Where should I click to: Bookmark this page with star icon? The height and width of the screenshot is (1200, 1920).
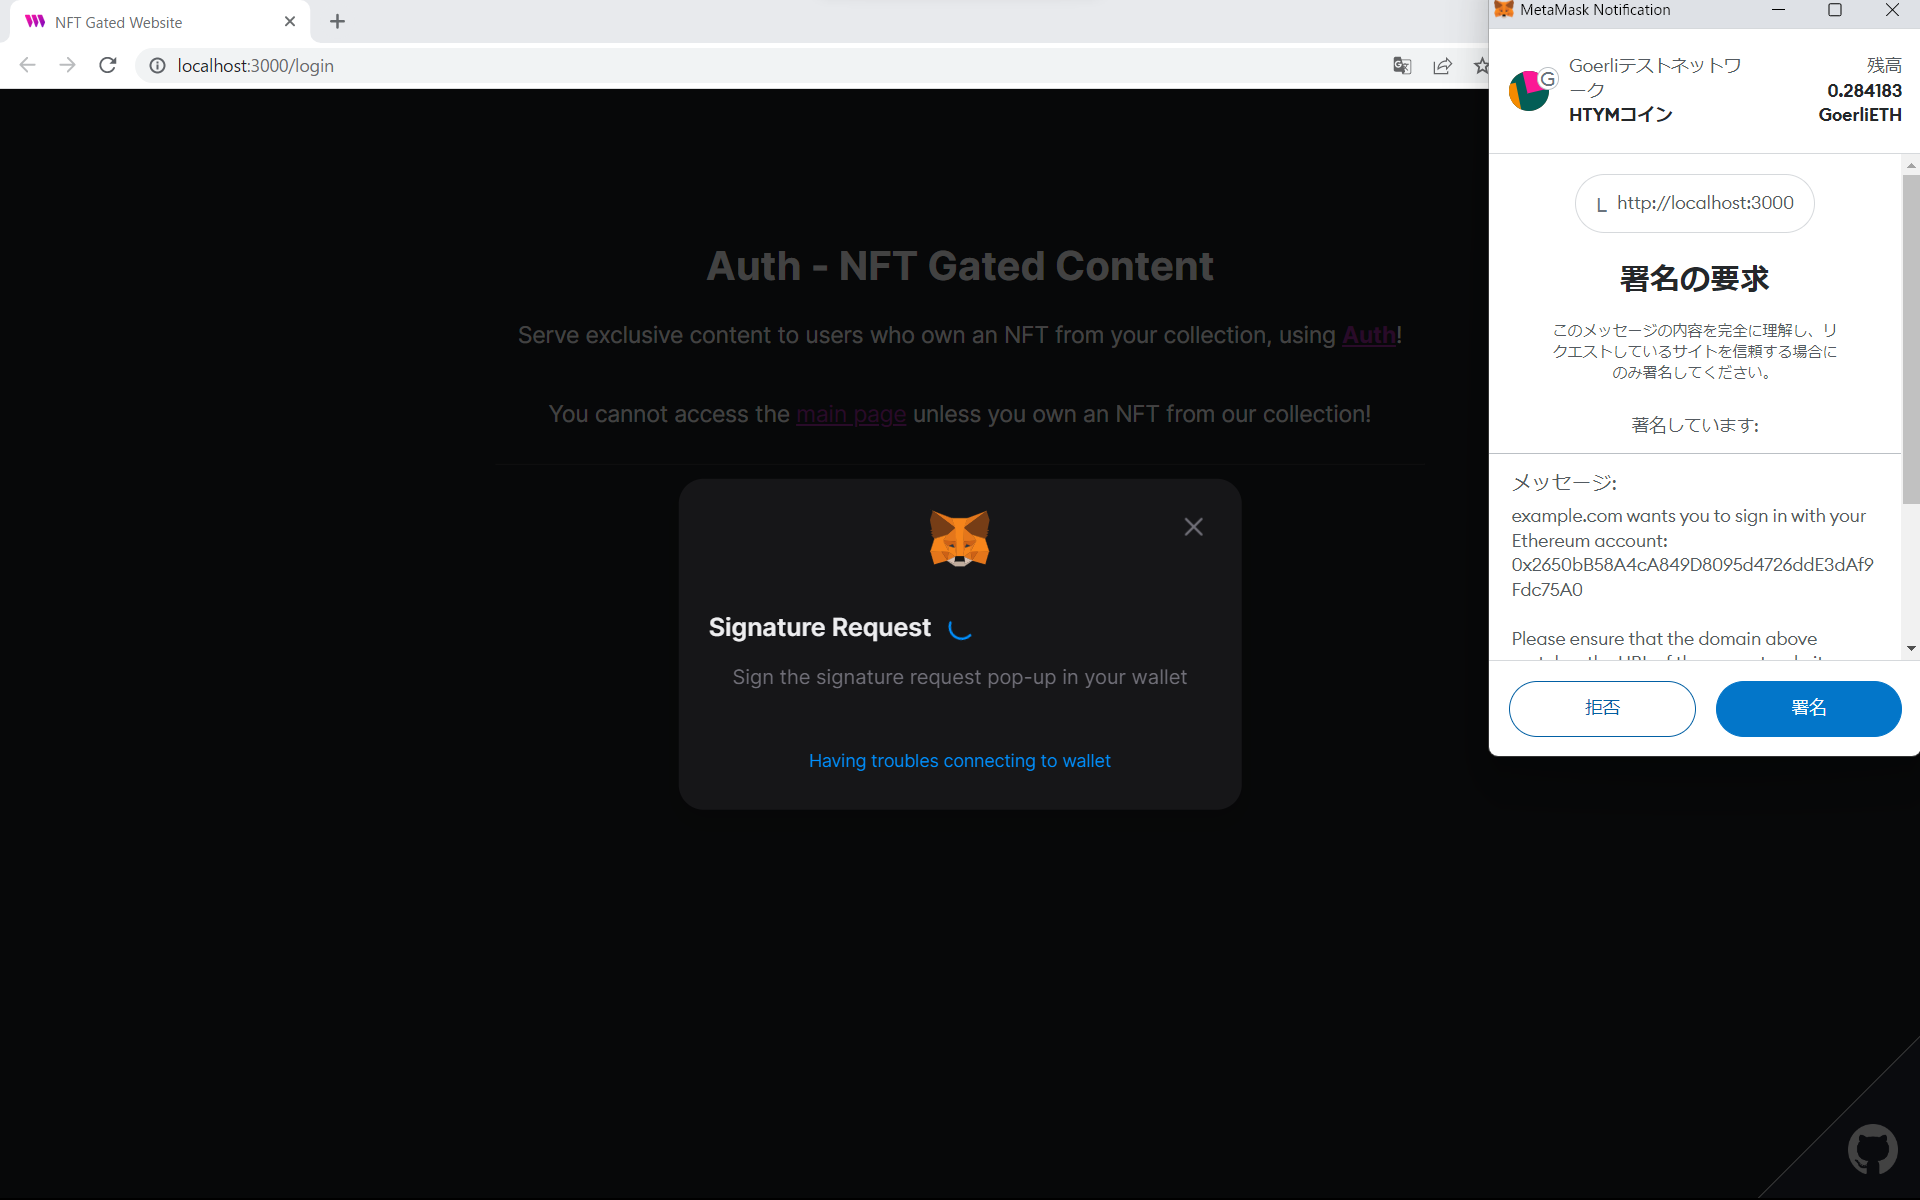tap(1480, 66)
